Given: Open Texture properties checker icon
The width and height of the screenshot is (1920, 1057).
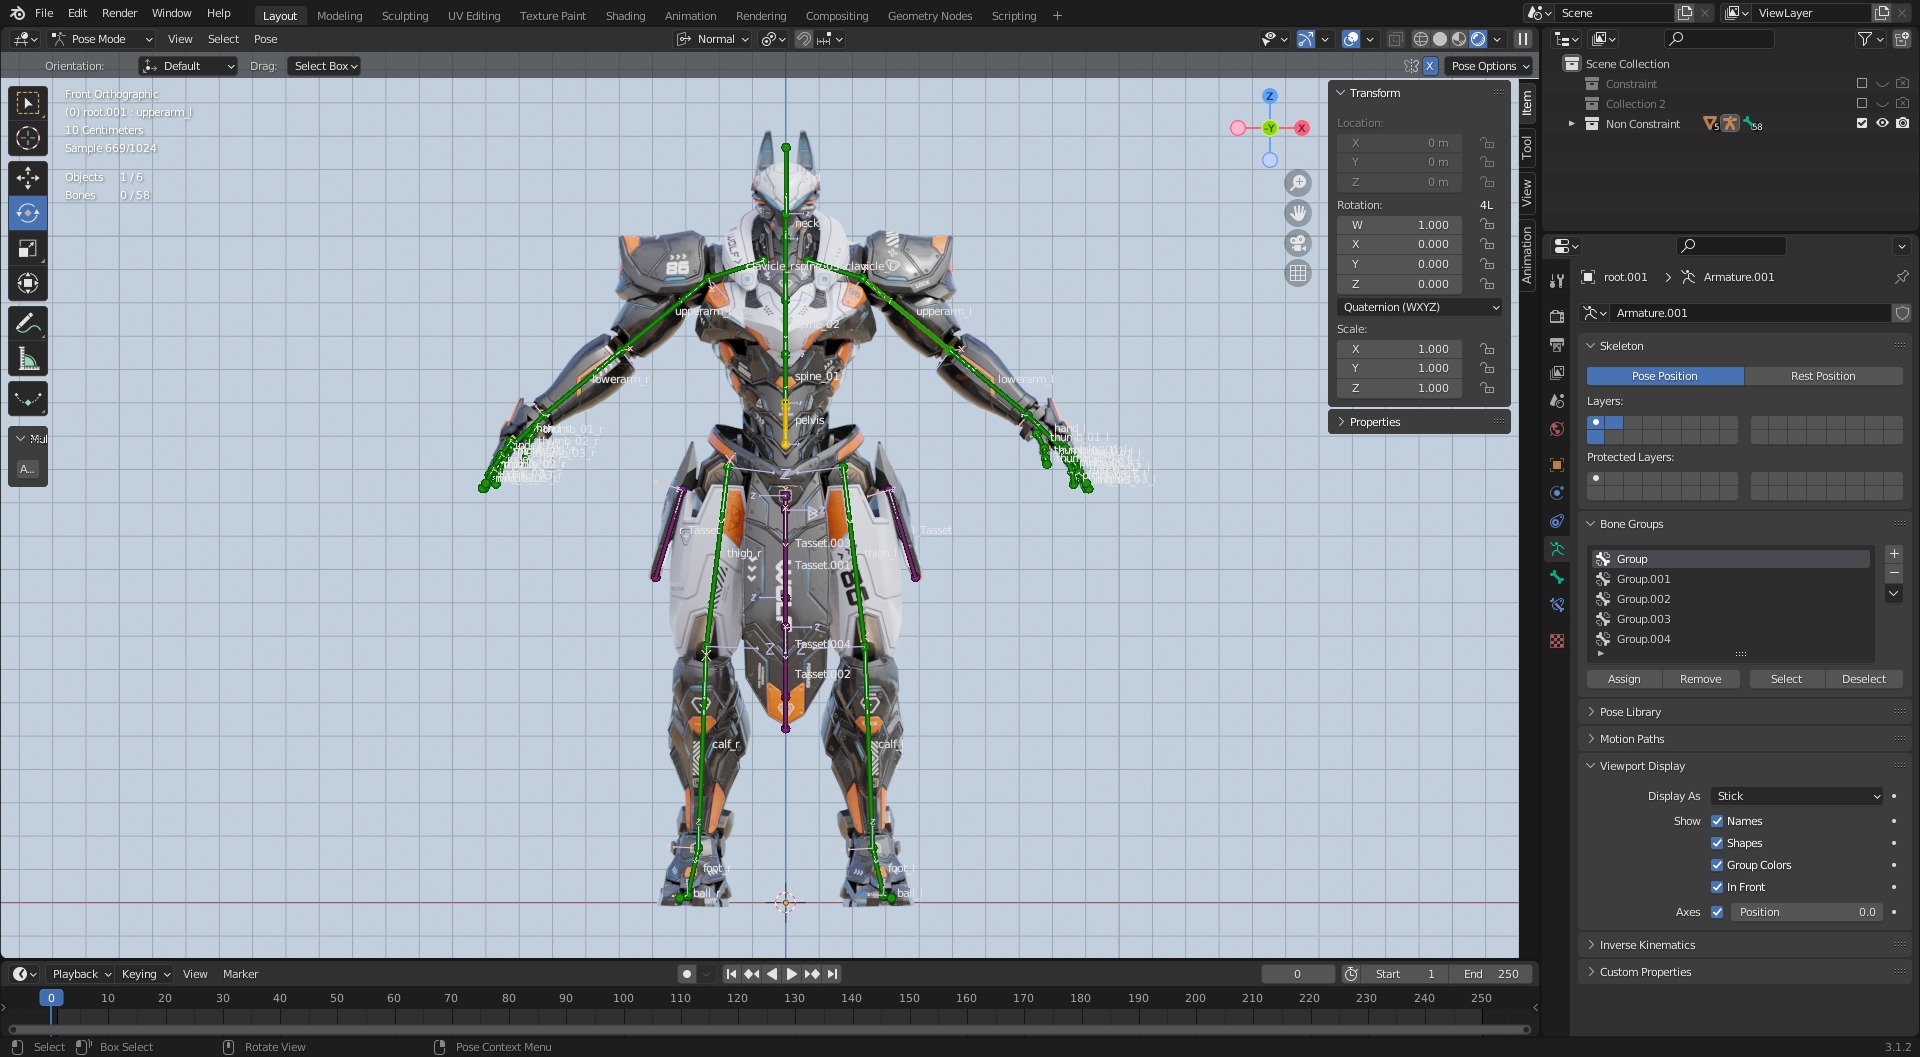Looking at the screenshot, I should 1557,641.
